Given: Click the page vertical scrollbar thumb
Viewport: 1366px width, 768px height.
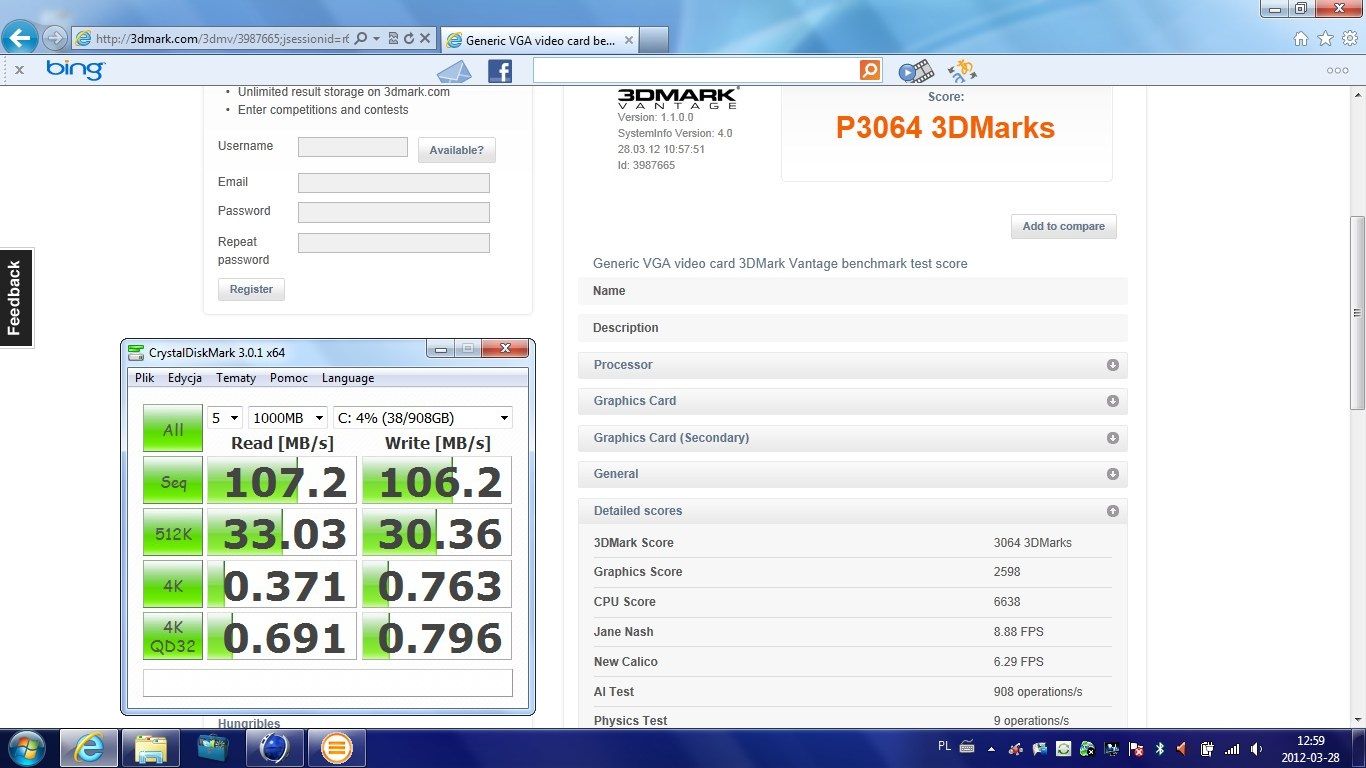Looking at the screenshot, I should click(x=1357, y=312).
